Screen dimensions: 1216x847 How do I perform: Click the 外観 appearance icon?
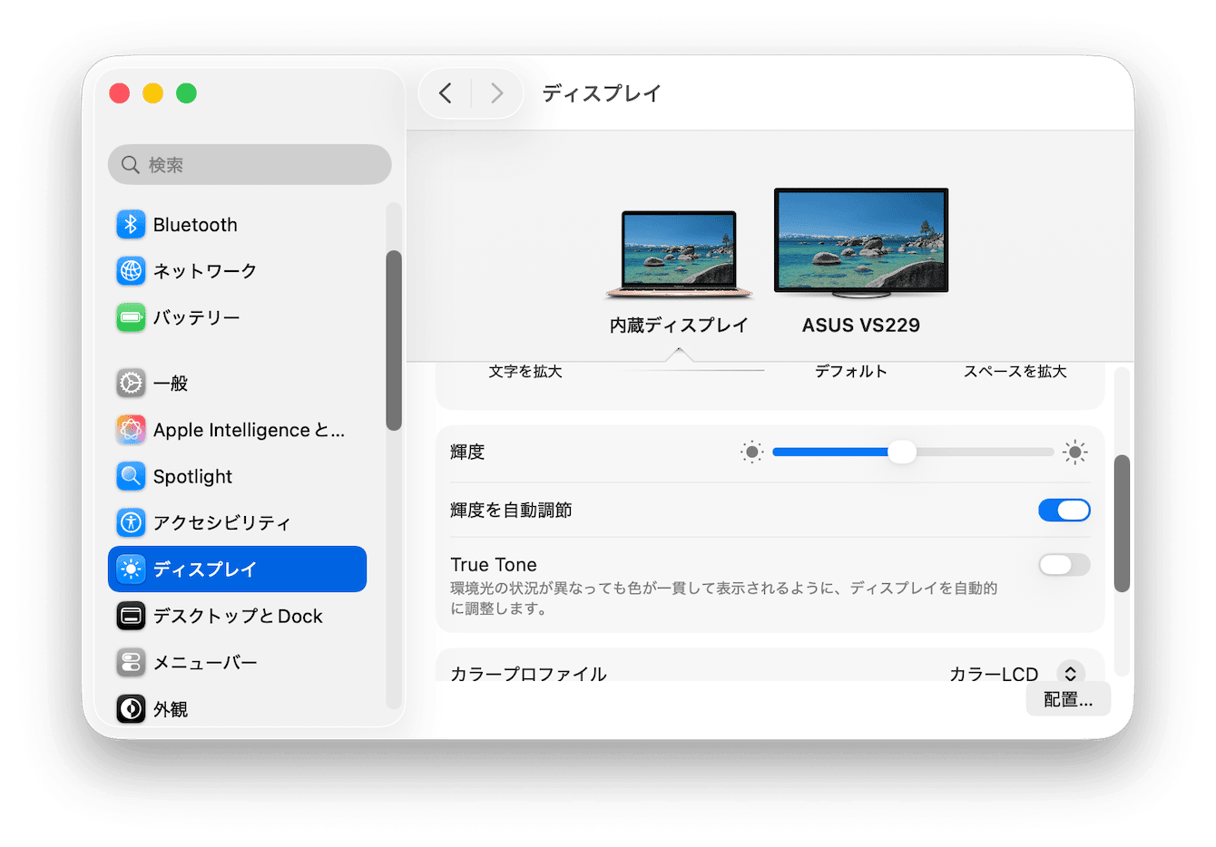(x=131, y=709)
